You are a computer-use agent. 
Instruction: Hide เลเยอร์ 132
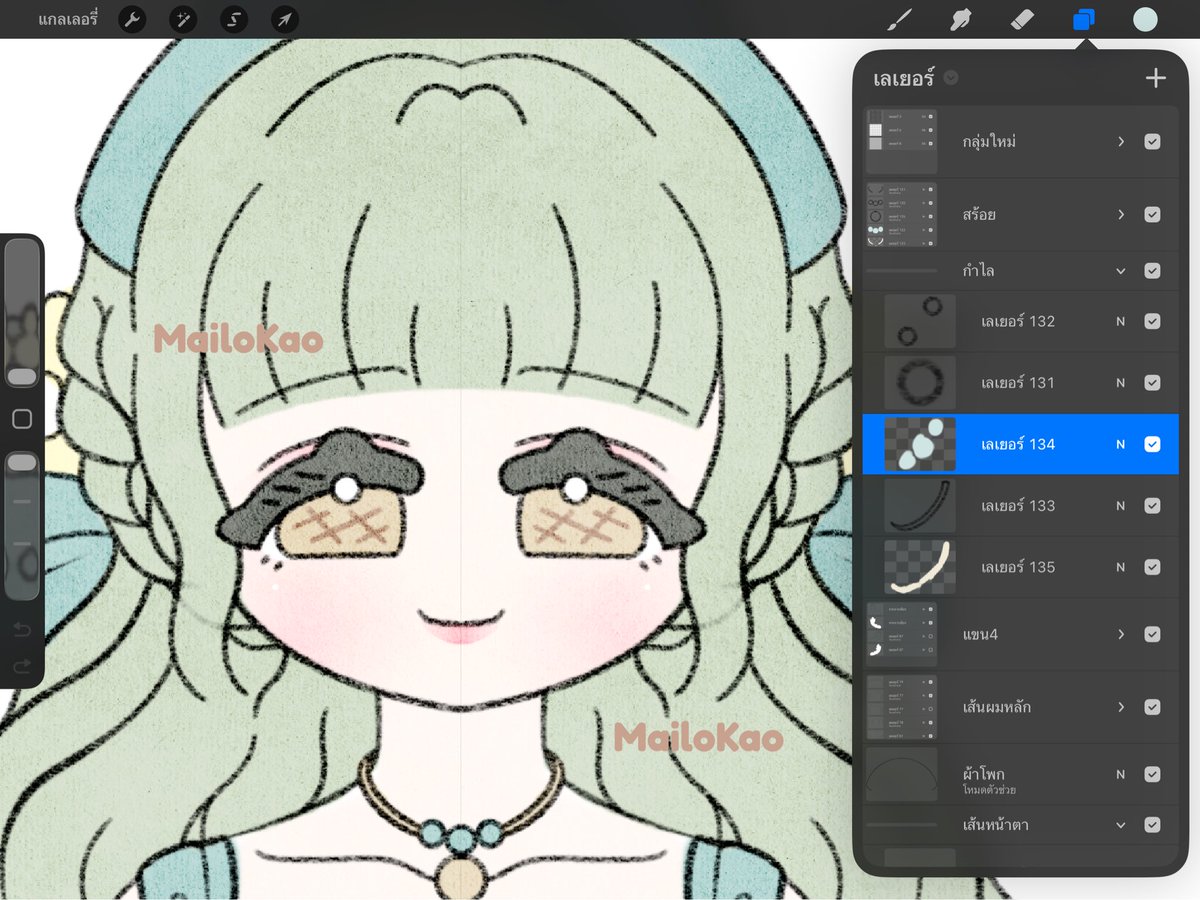(1152, 321)
